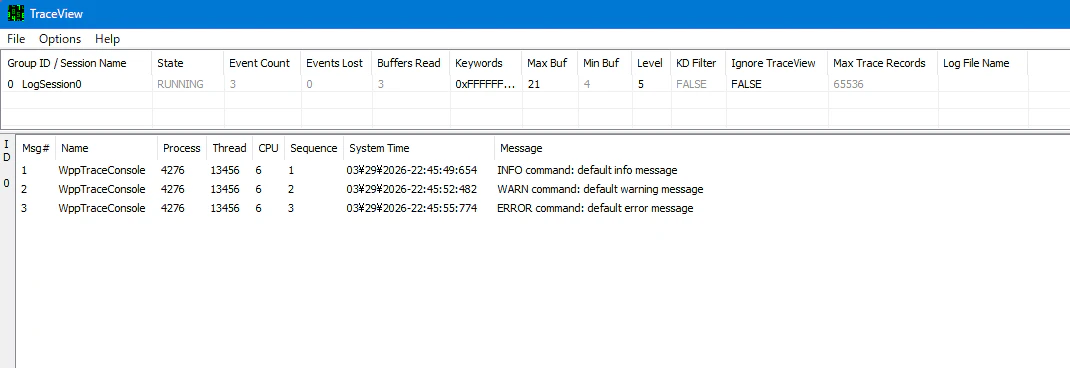The height and width of the screenshot is (368, 1070).
Task: Click the Buffers Read column header
Action: (x=411, y=63)
